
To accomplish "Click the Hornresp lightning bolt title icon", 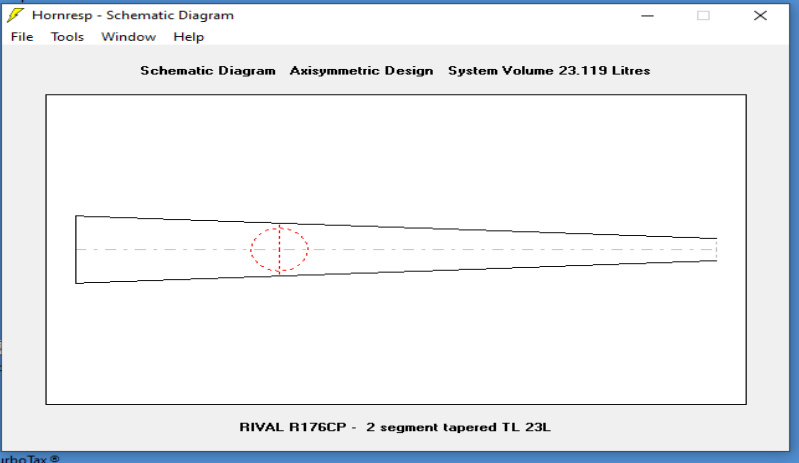I will click(17, 15).
